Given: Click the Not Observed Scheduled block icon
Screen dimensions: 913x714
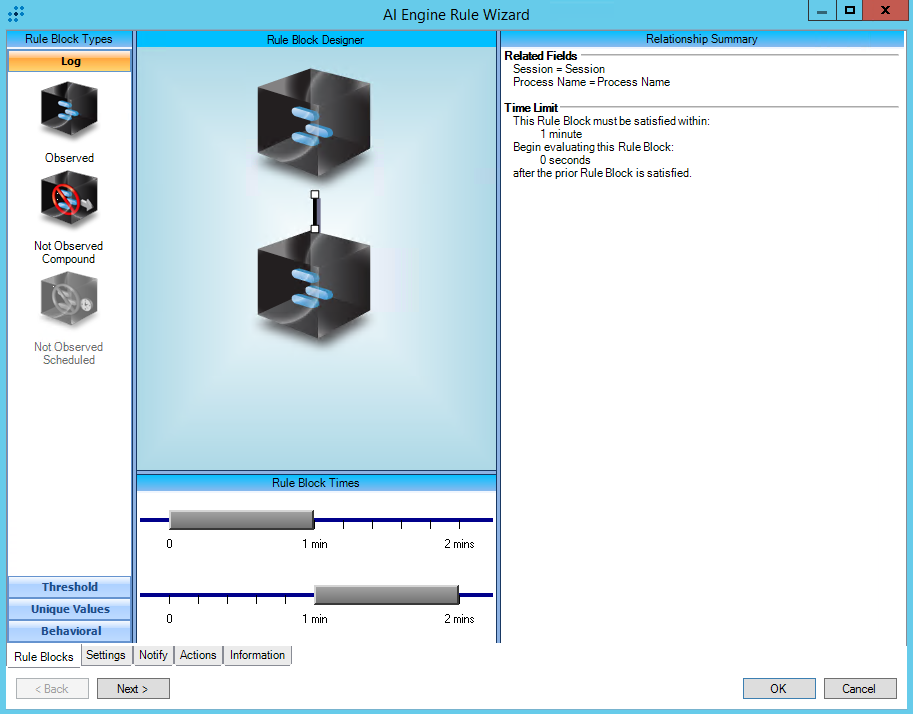Looking at the screenshot, I should pyautogui.click(x=69, y=300).
